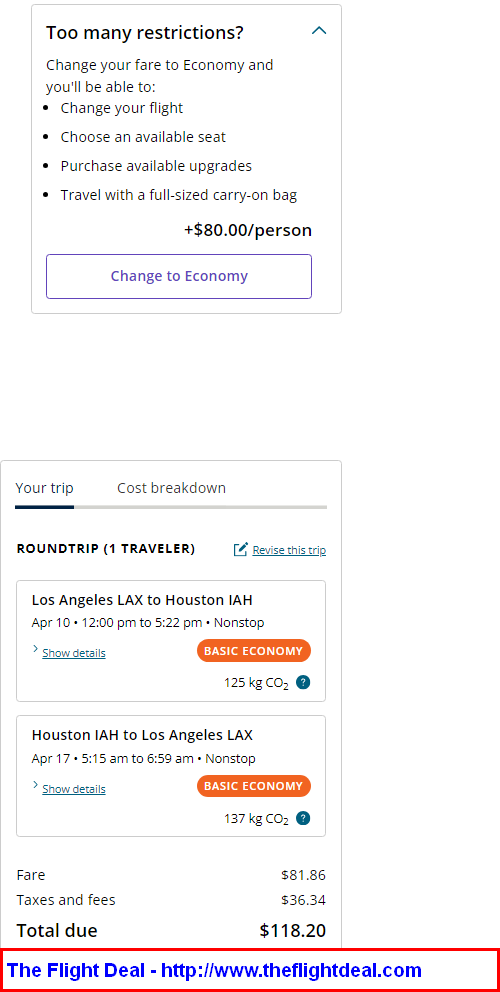
Task: Click Basic Economy badge on Apr 17 flight
Action: pos(254,786)
